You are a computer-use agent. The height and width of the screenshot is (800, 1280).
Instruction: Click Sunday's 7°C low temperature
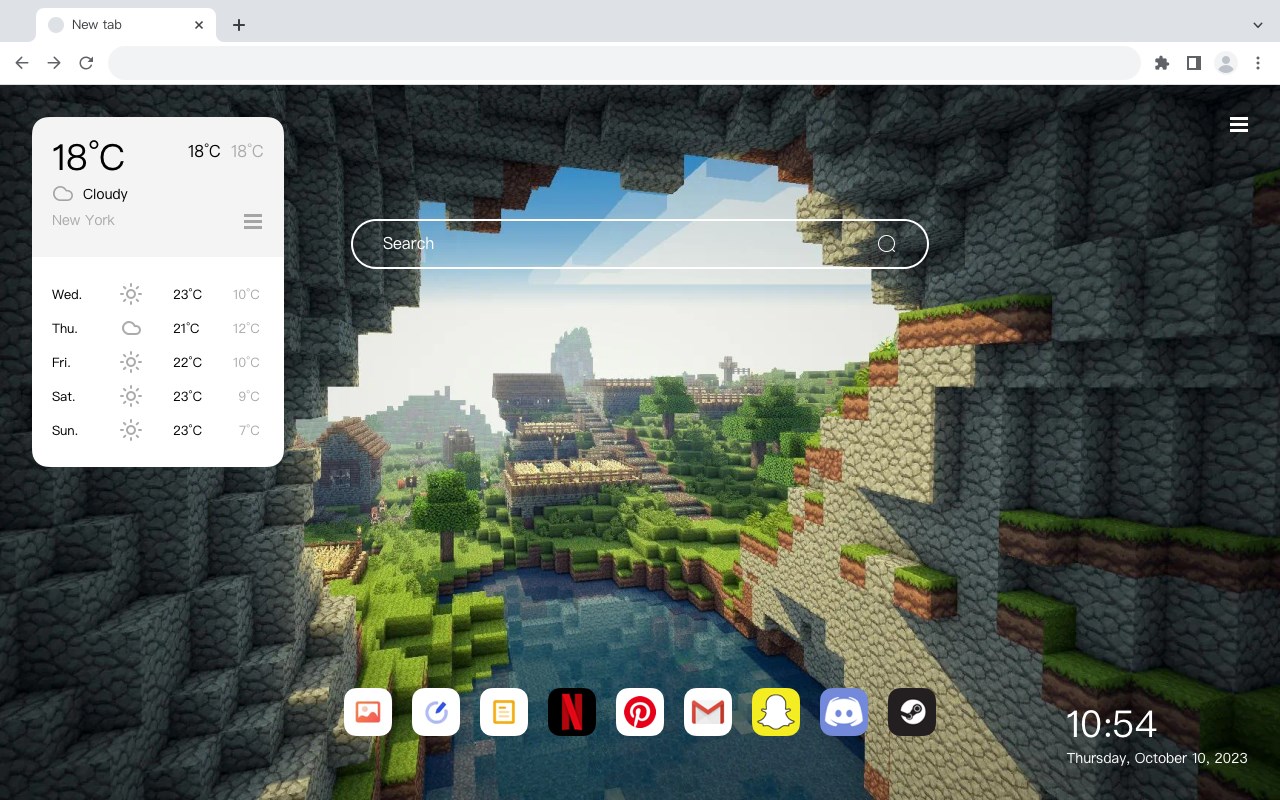pos(249,430)
